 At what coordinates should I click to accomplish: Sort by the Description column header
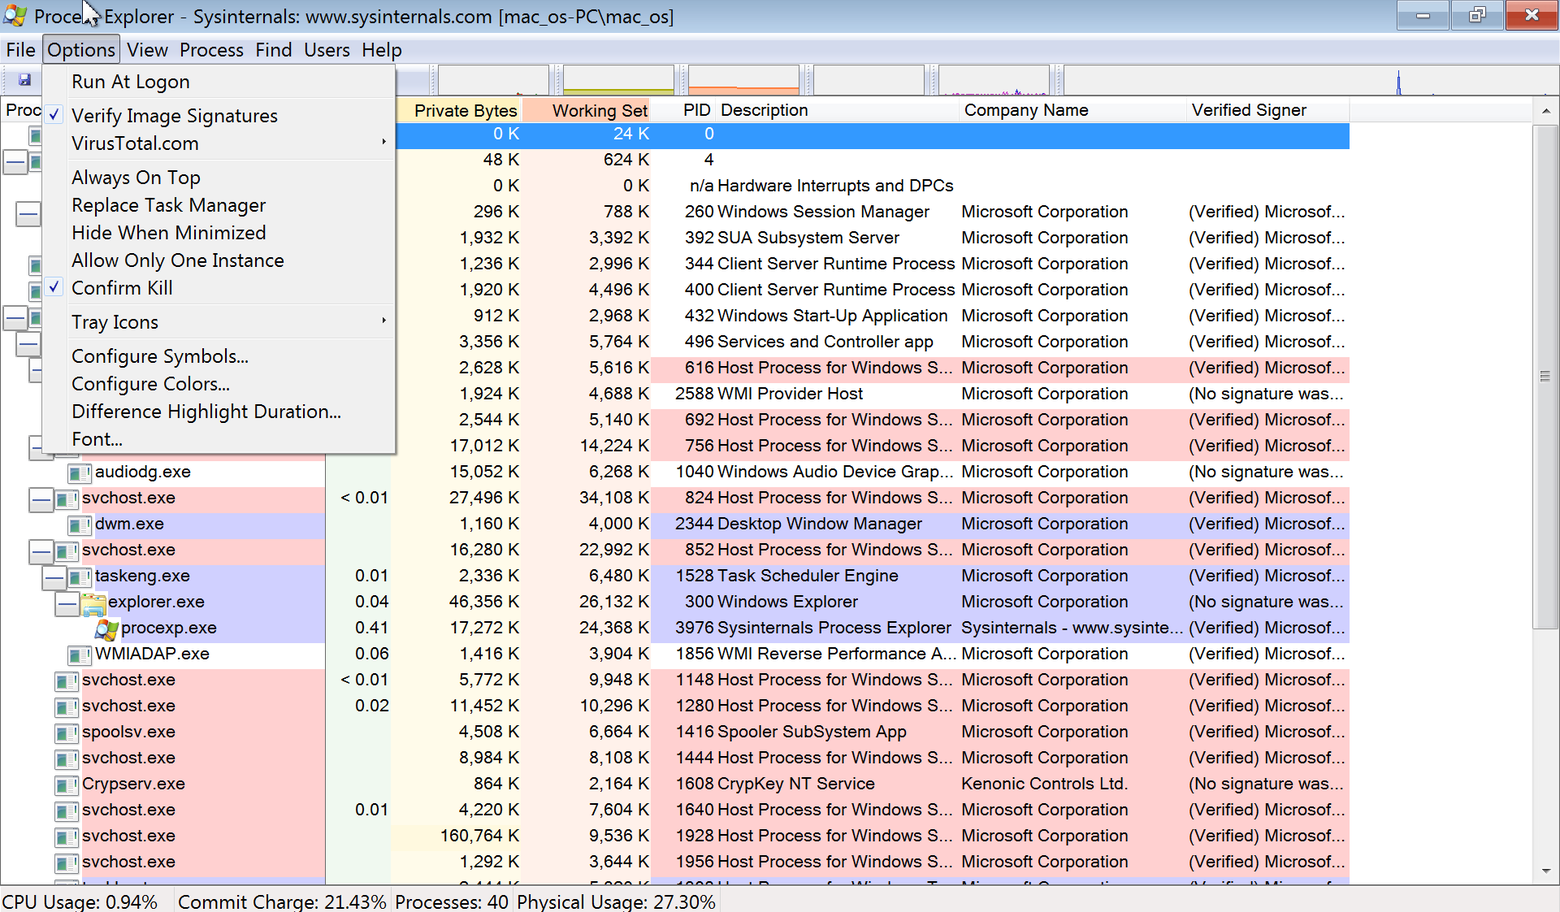click(x=837, y=110)
